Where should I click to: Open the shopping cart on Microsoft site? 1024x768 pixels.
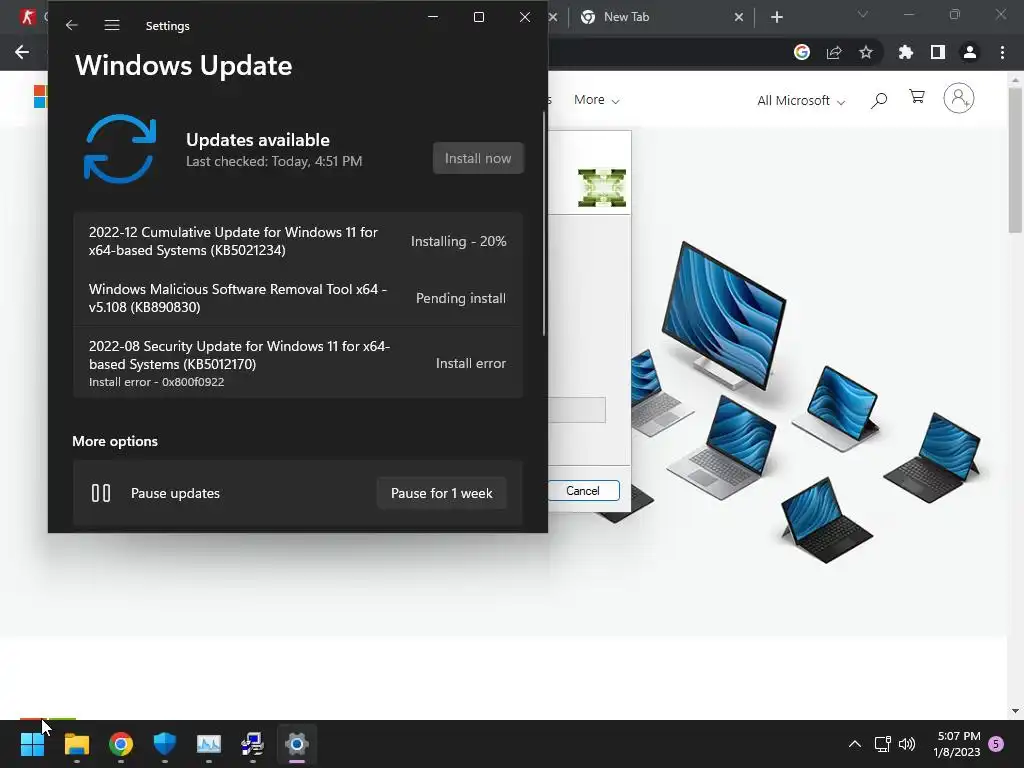point(917,97)
